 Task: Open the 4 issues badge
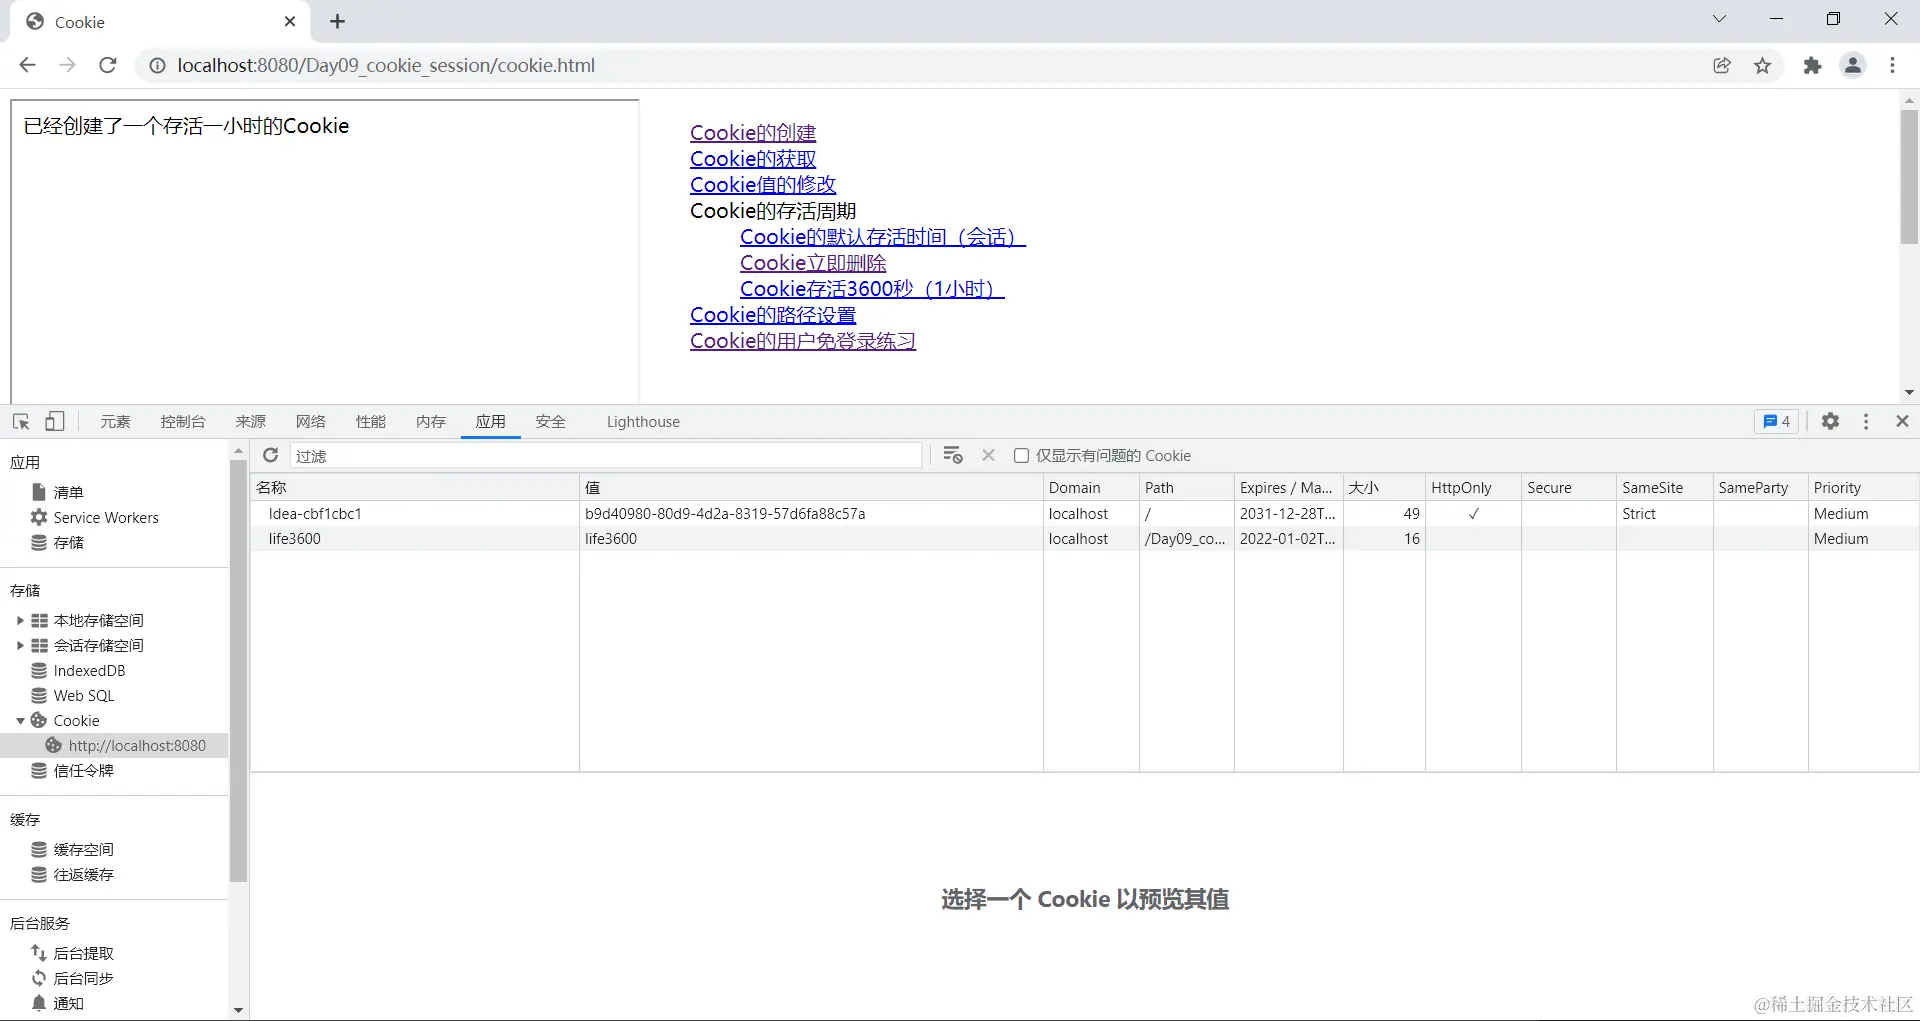[1777, 421]
